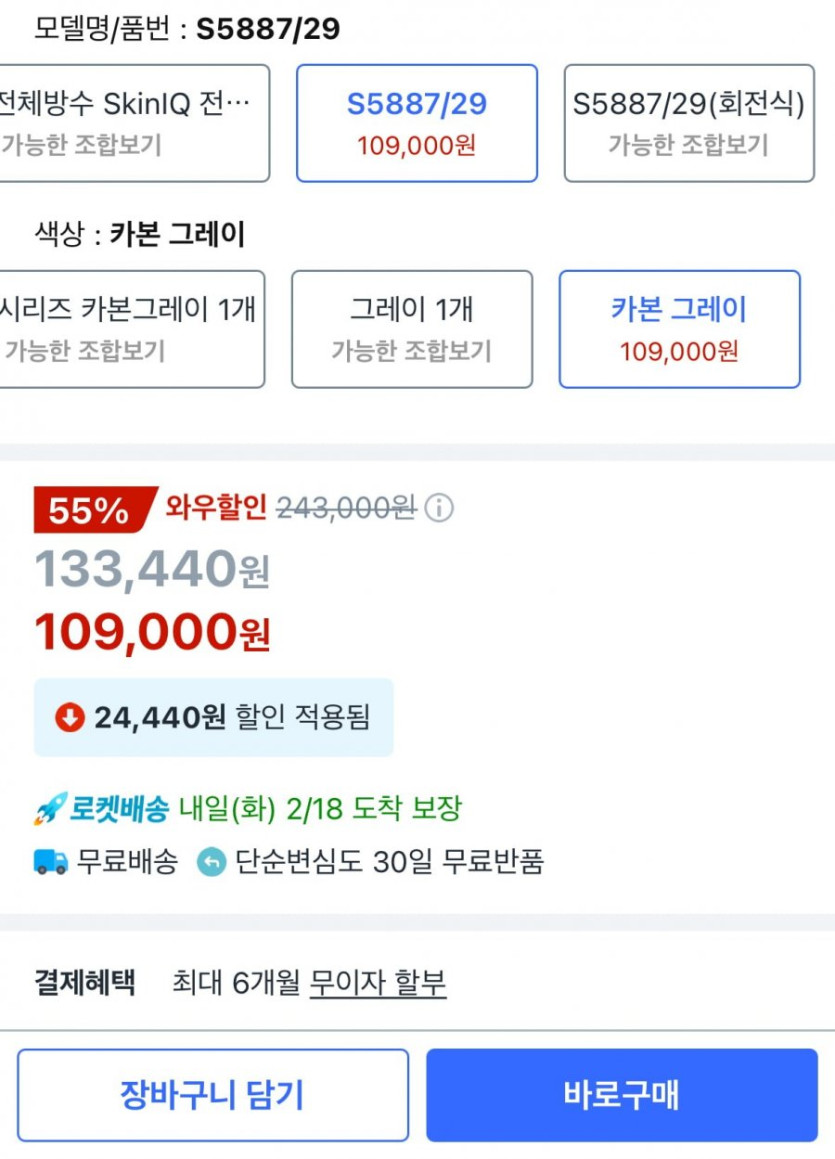Tap the 24,440원 할인 적용됨 banner
Image resolution: width=835 pixels, height=1159 pixels.
213,717
